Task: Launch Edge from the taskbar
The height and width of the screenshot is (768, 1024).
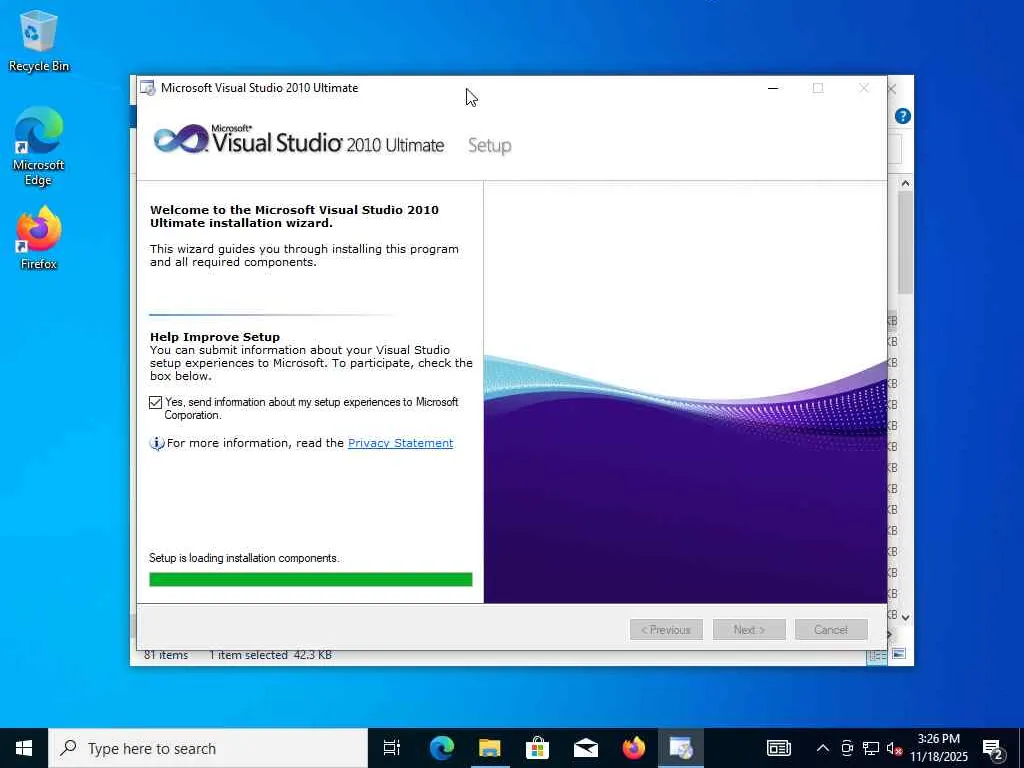Action: click(x=441, y=748)
